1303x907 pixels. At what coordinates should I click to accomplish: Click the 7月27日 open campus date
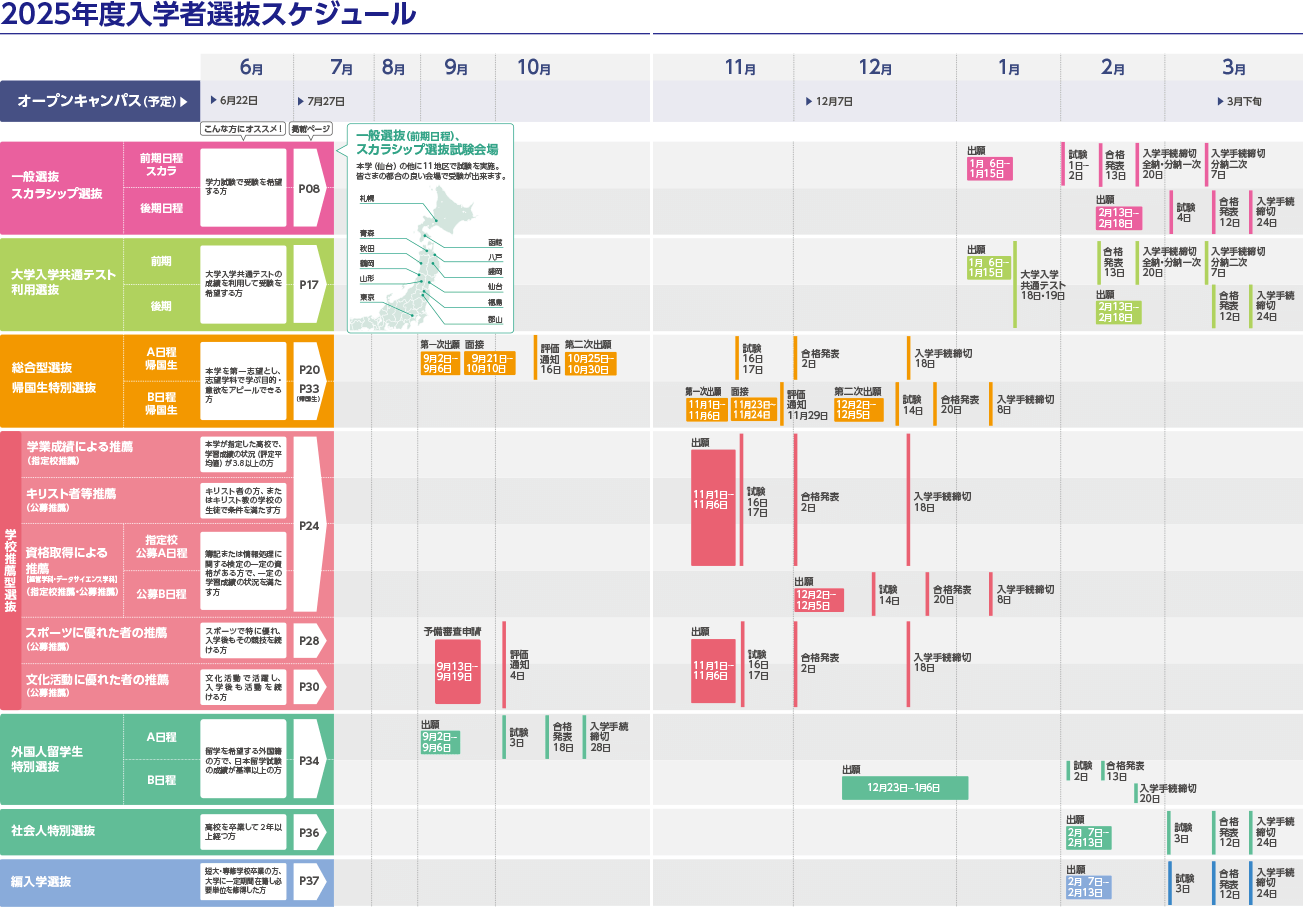click(321, 101)
